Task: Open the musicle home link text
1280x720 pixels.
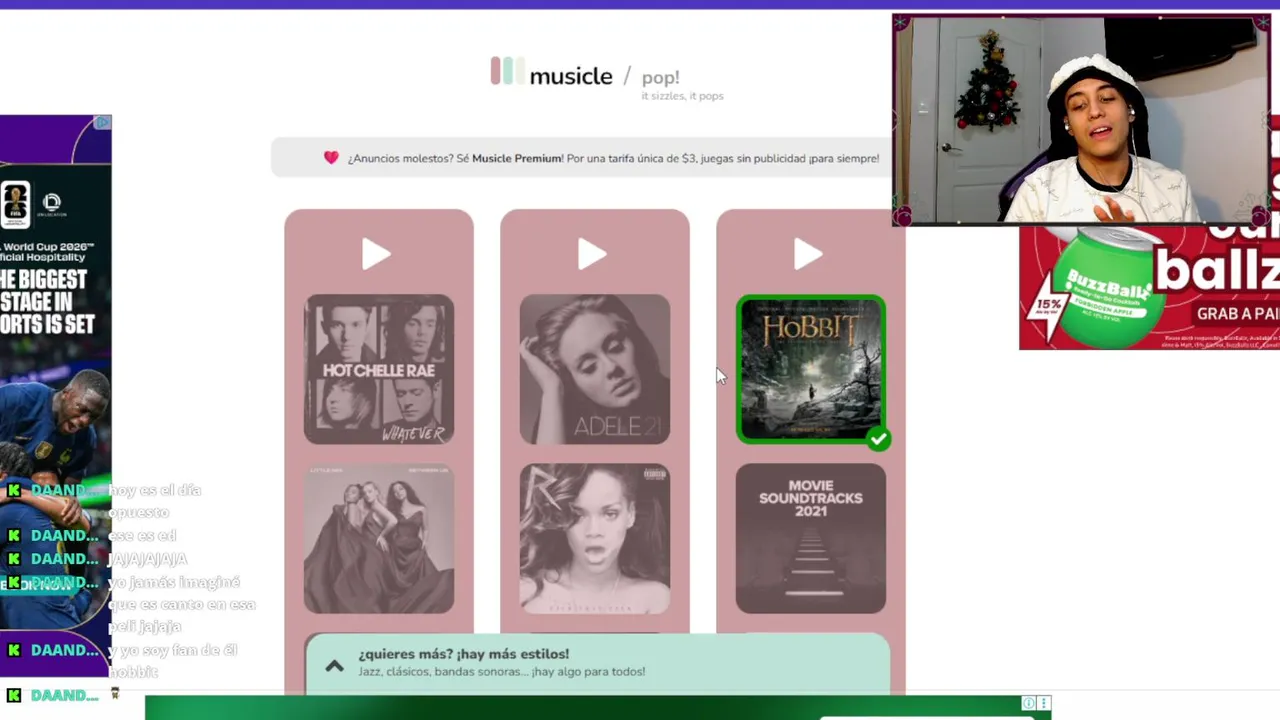Action: click(x=571, y=76)
